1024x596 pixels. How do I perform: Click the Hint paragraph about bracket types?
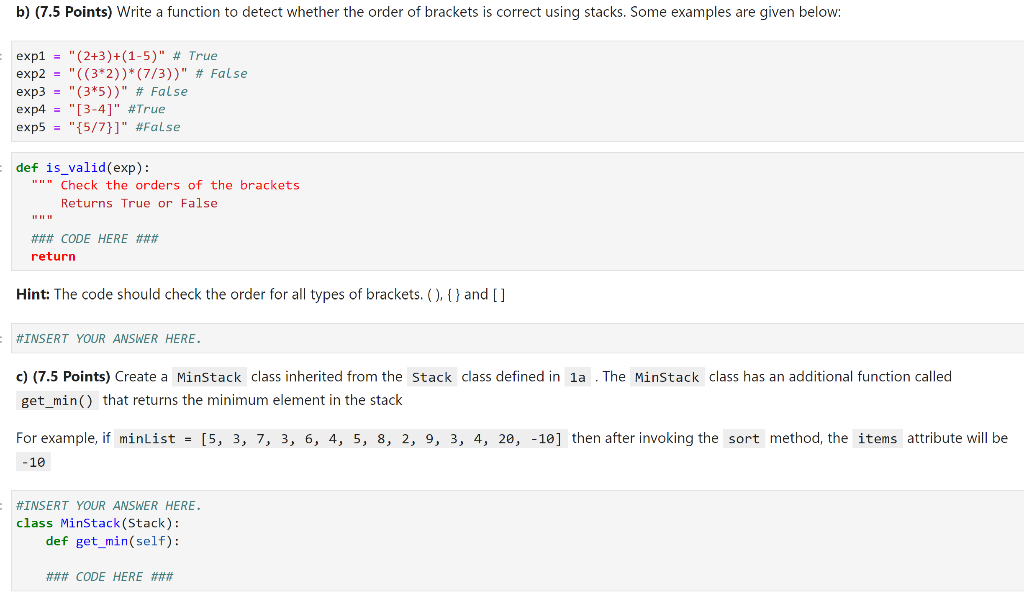coord(261,294)
